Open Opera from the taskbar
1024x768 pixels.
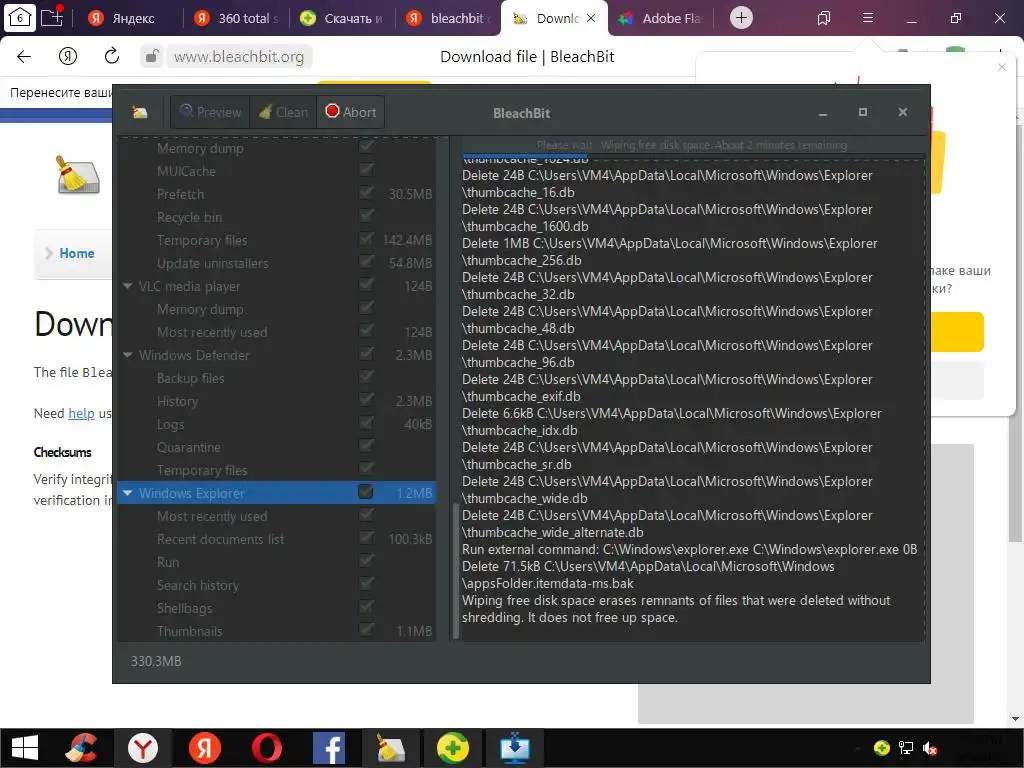click(x=266, y=748)
